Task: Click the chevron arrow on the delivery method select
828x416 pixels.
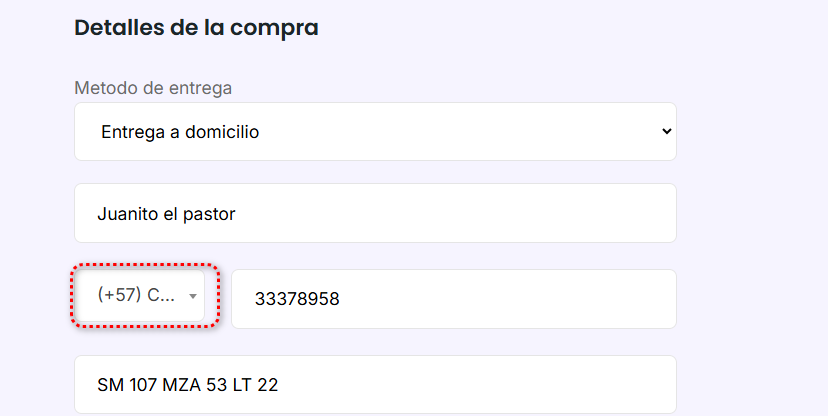Action: point(667,131)
